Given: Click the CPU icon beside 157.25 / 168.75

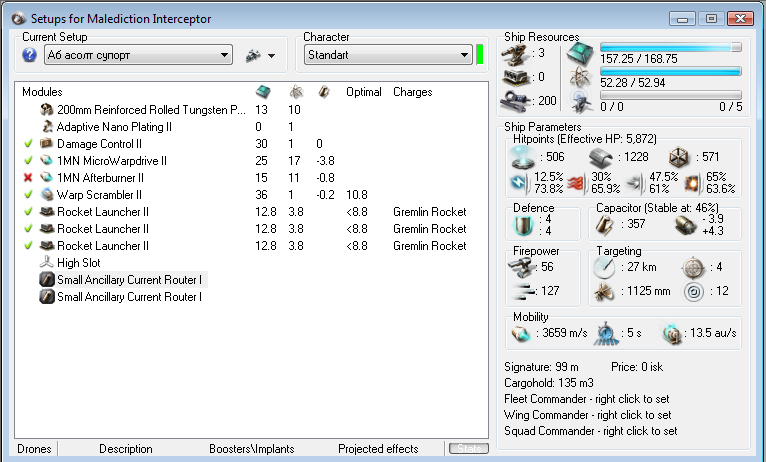Looking at the screenshot, I should (580, 52).
